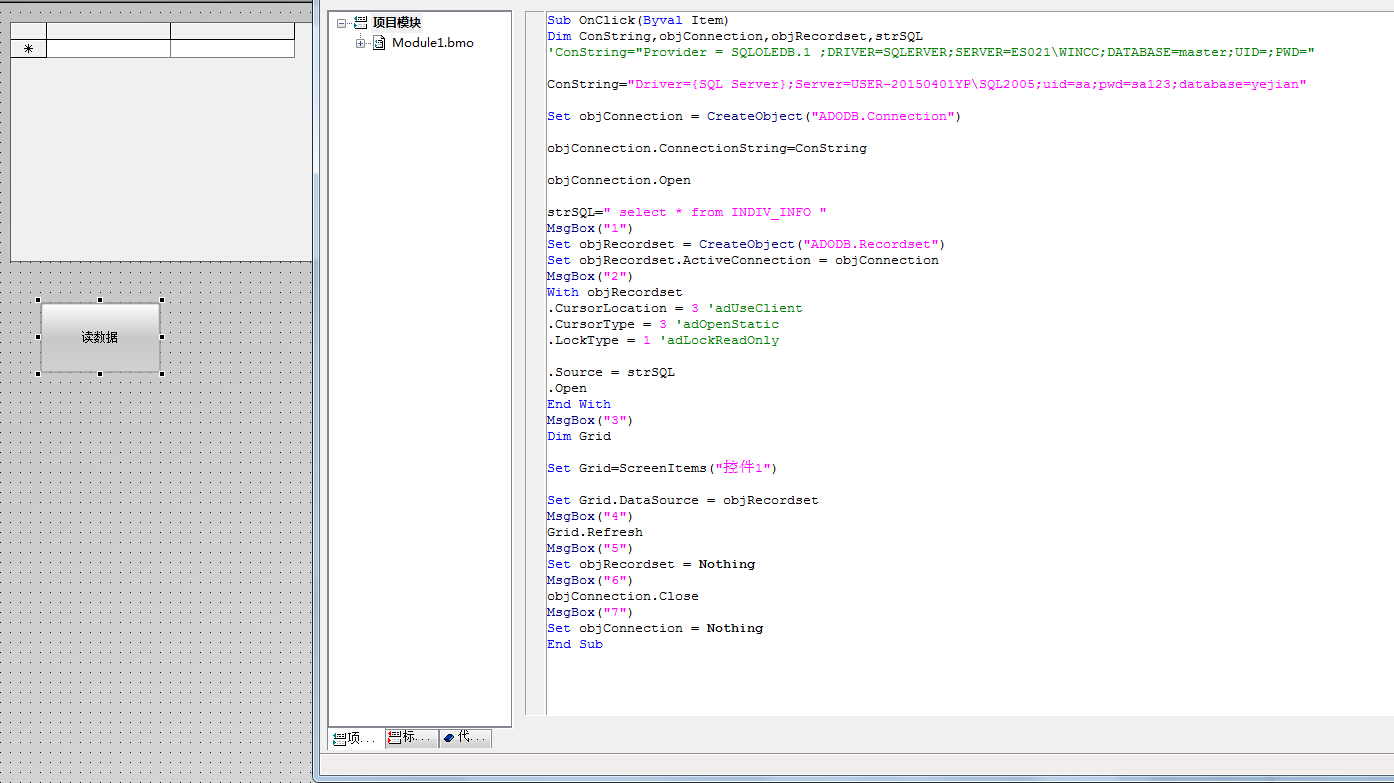Click the 项目模块 module icon
Image resolution: width=1394 pixels, height=783 pixels.
point(361,22)
